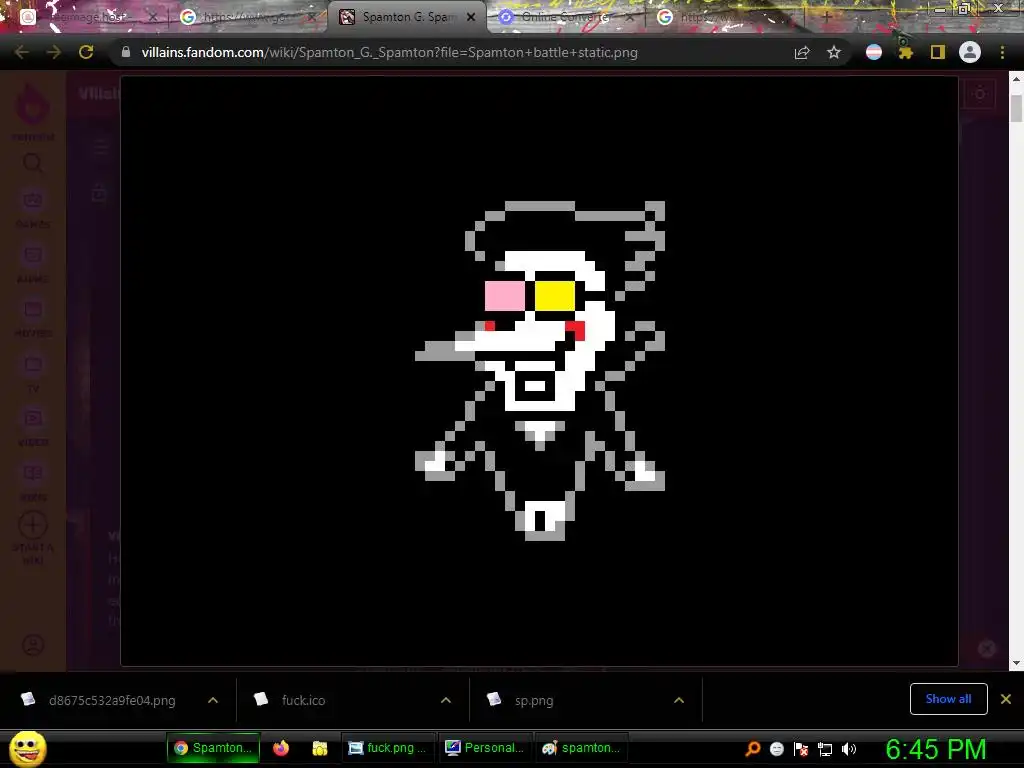This screenshot has width=1024, height=768.
Task: Open the Games section in Fandom sidebar
Action: tap(33, 208)
